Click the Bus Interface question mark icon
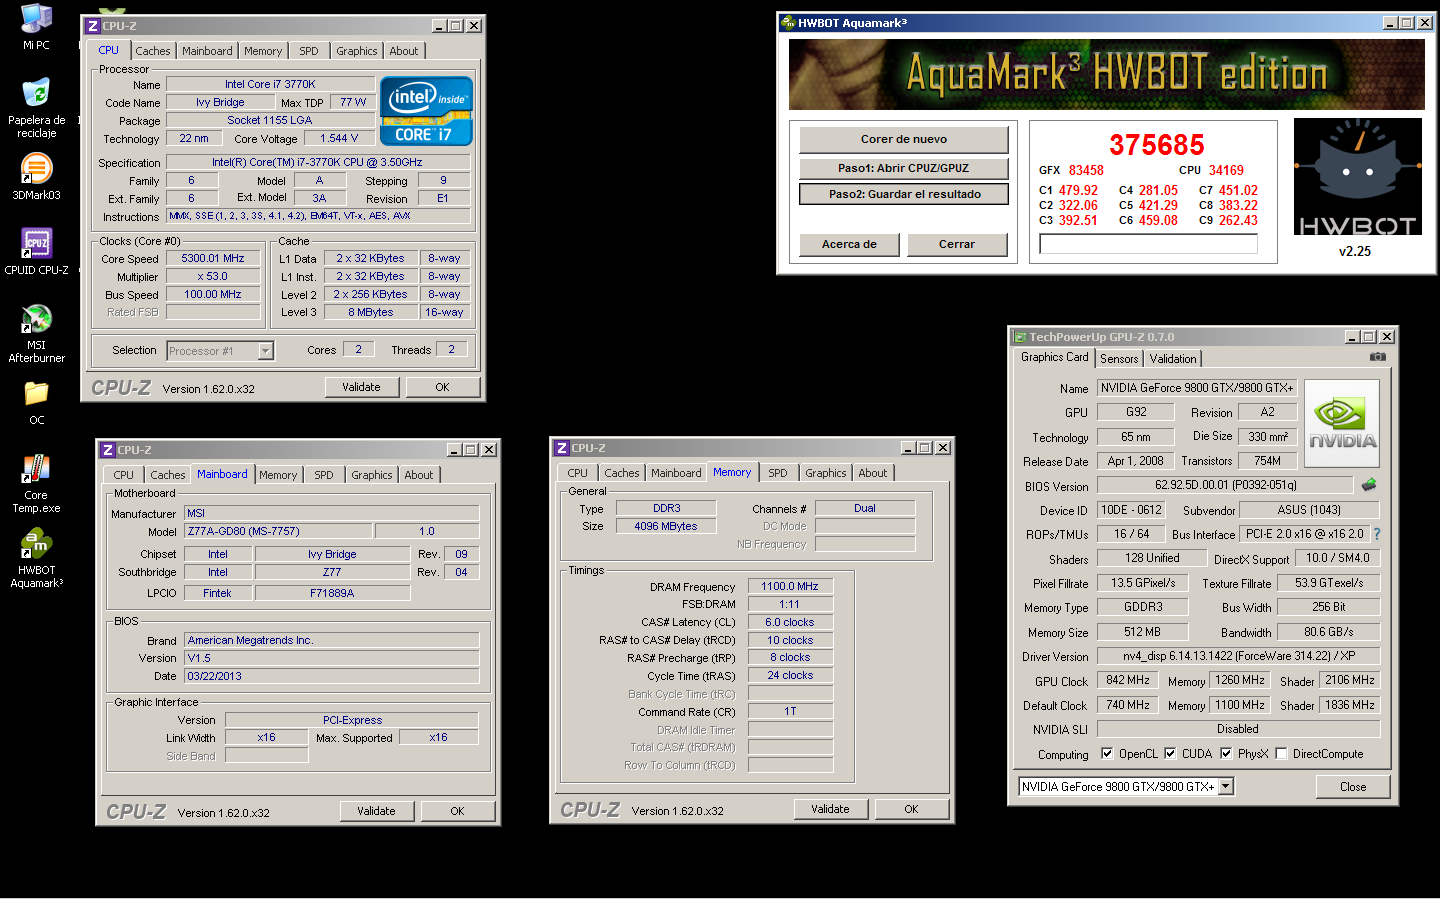Screen dimensions: 1440x900 tap(1376, 534)
